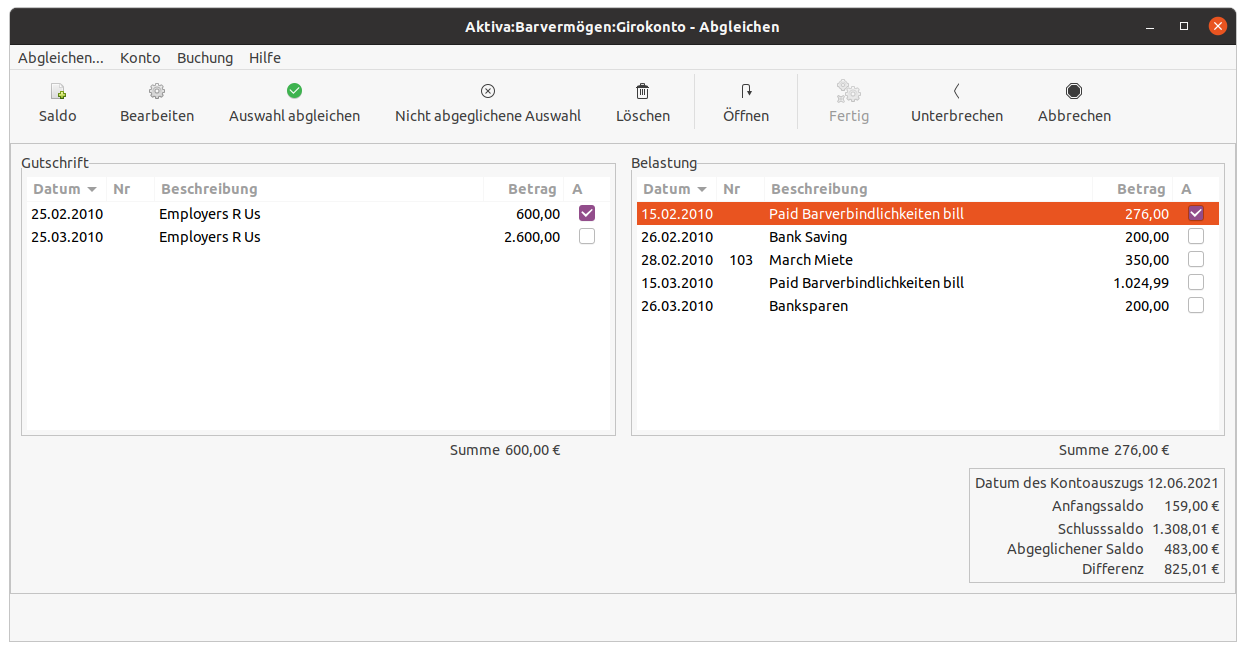Open the Hilfe menu
Viewport: 1246px width, 651px height.
tap(265, 58)
